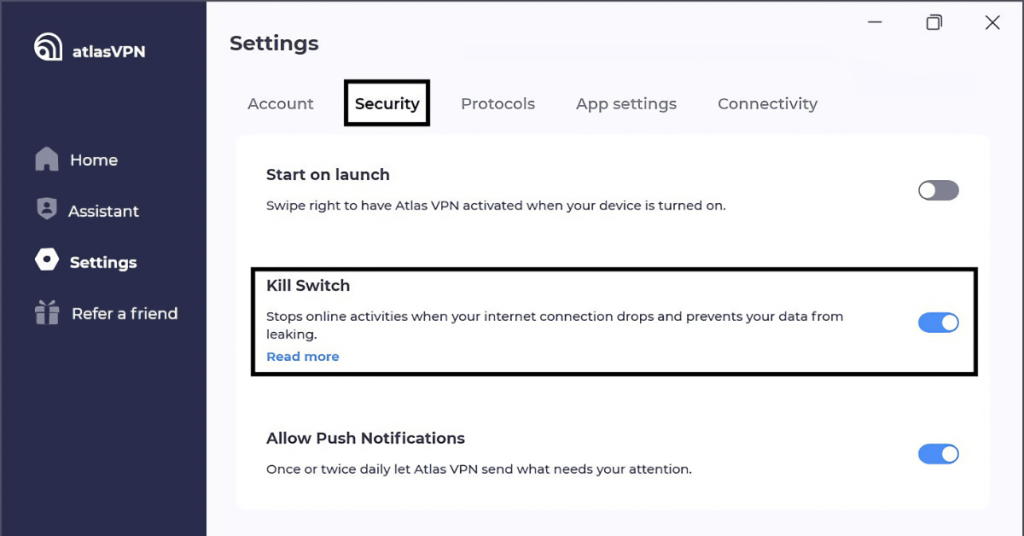
Task: Disable Allow Push Notifications toggle
Action: pyautogui.click(x=938, y=454)
